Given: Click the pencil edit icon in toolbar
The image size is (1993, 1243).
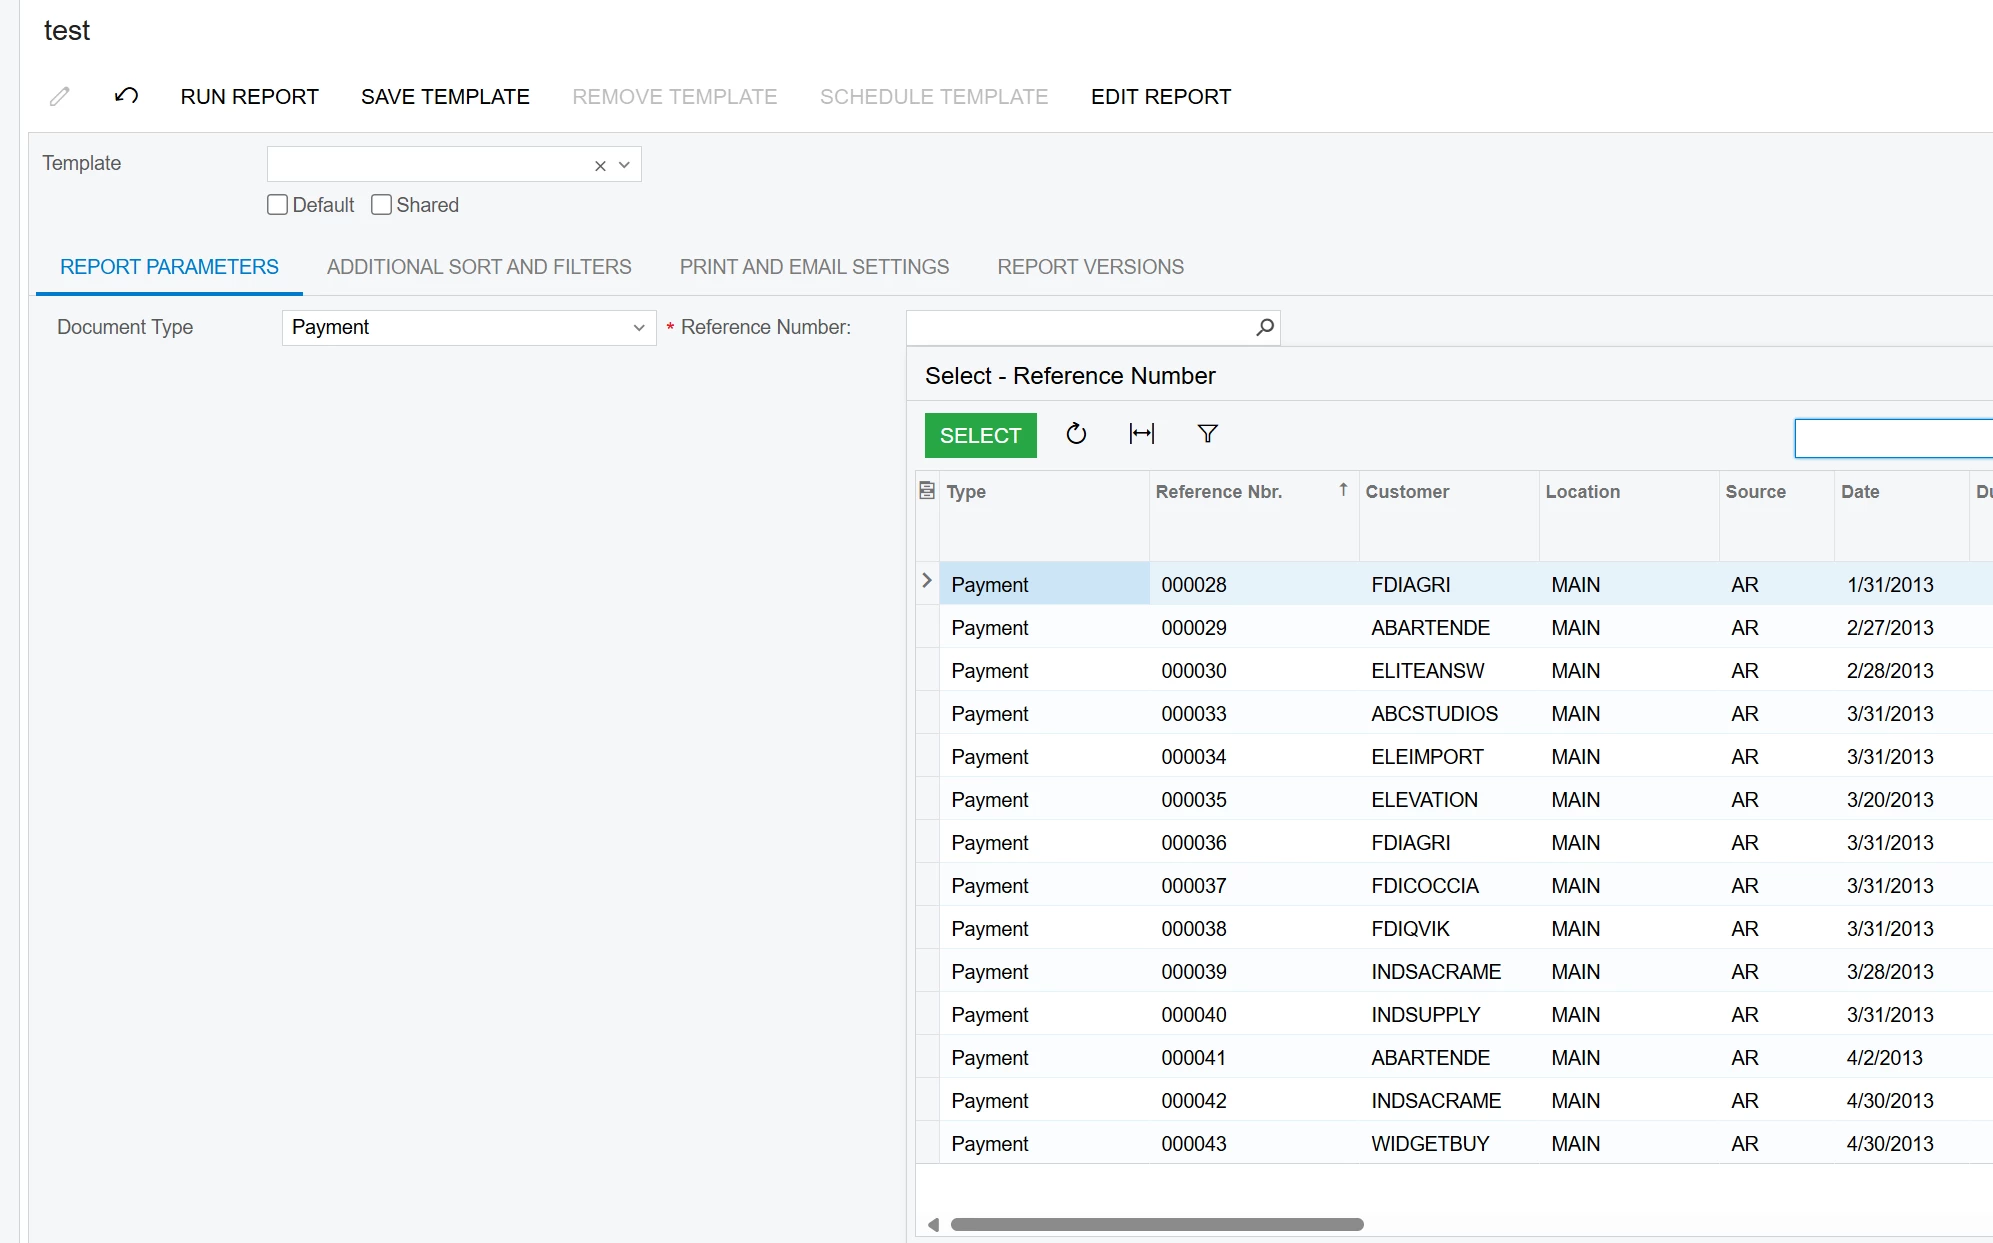Looking at the screenshot, I should pyautogui.click(x=60, y=96).
